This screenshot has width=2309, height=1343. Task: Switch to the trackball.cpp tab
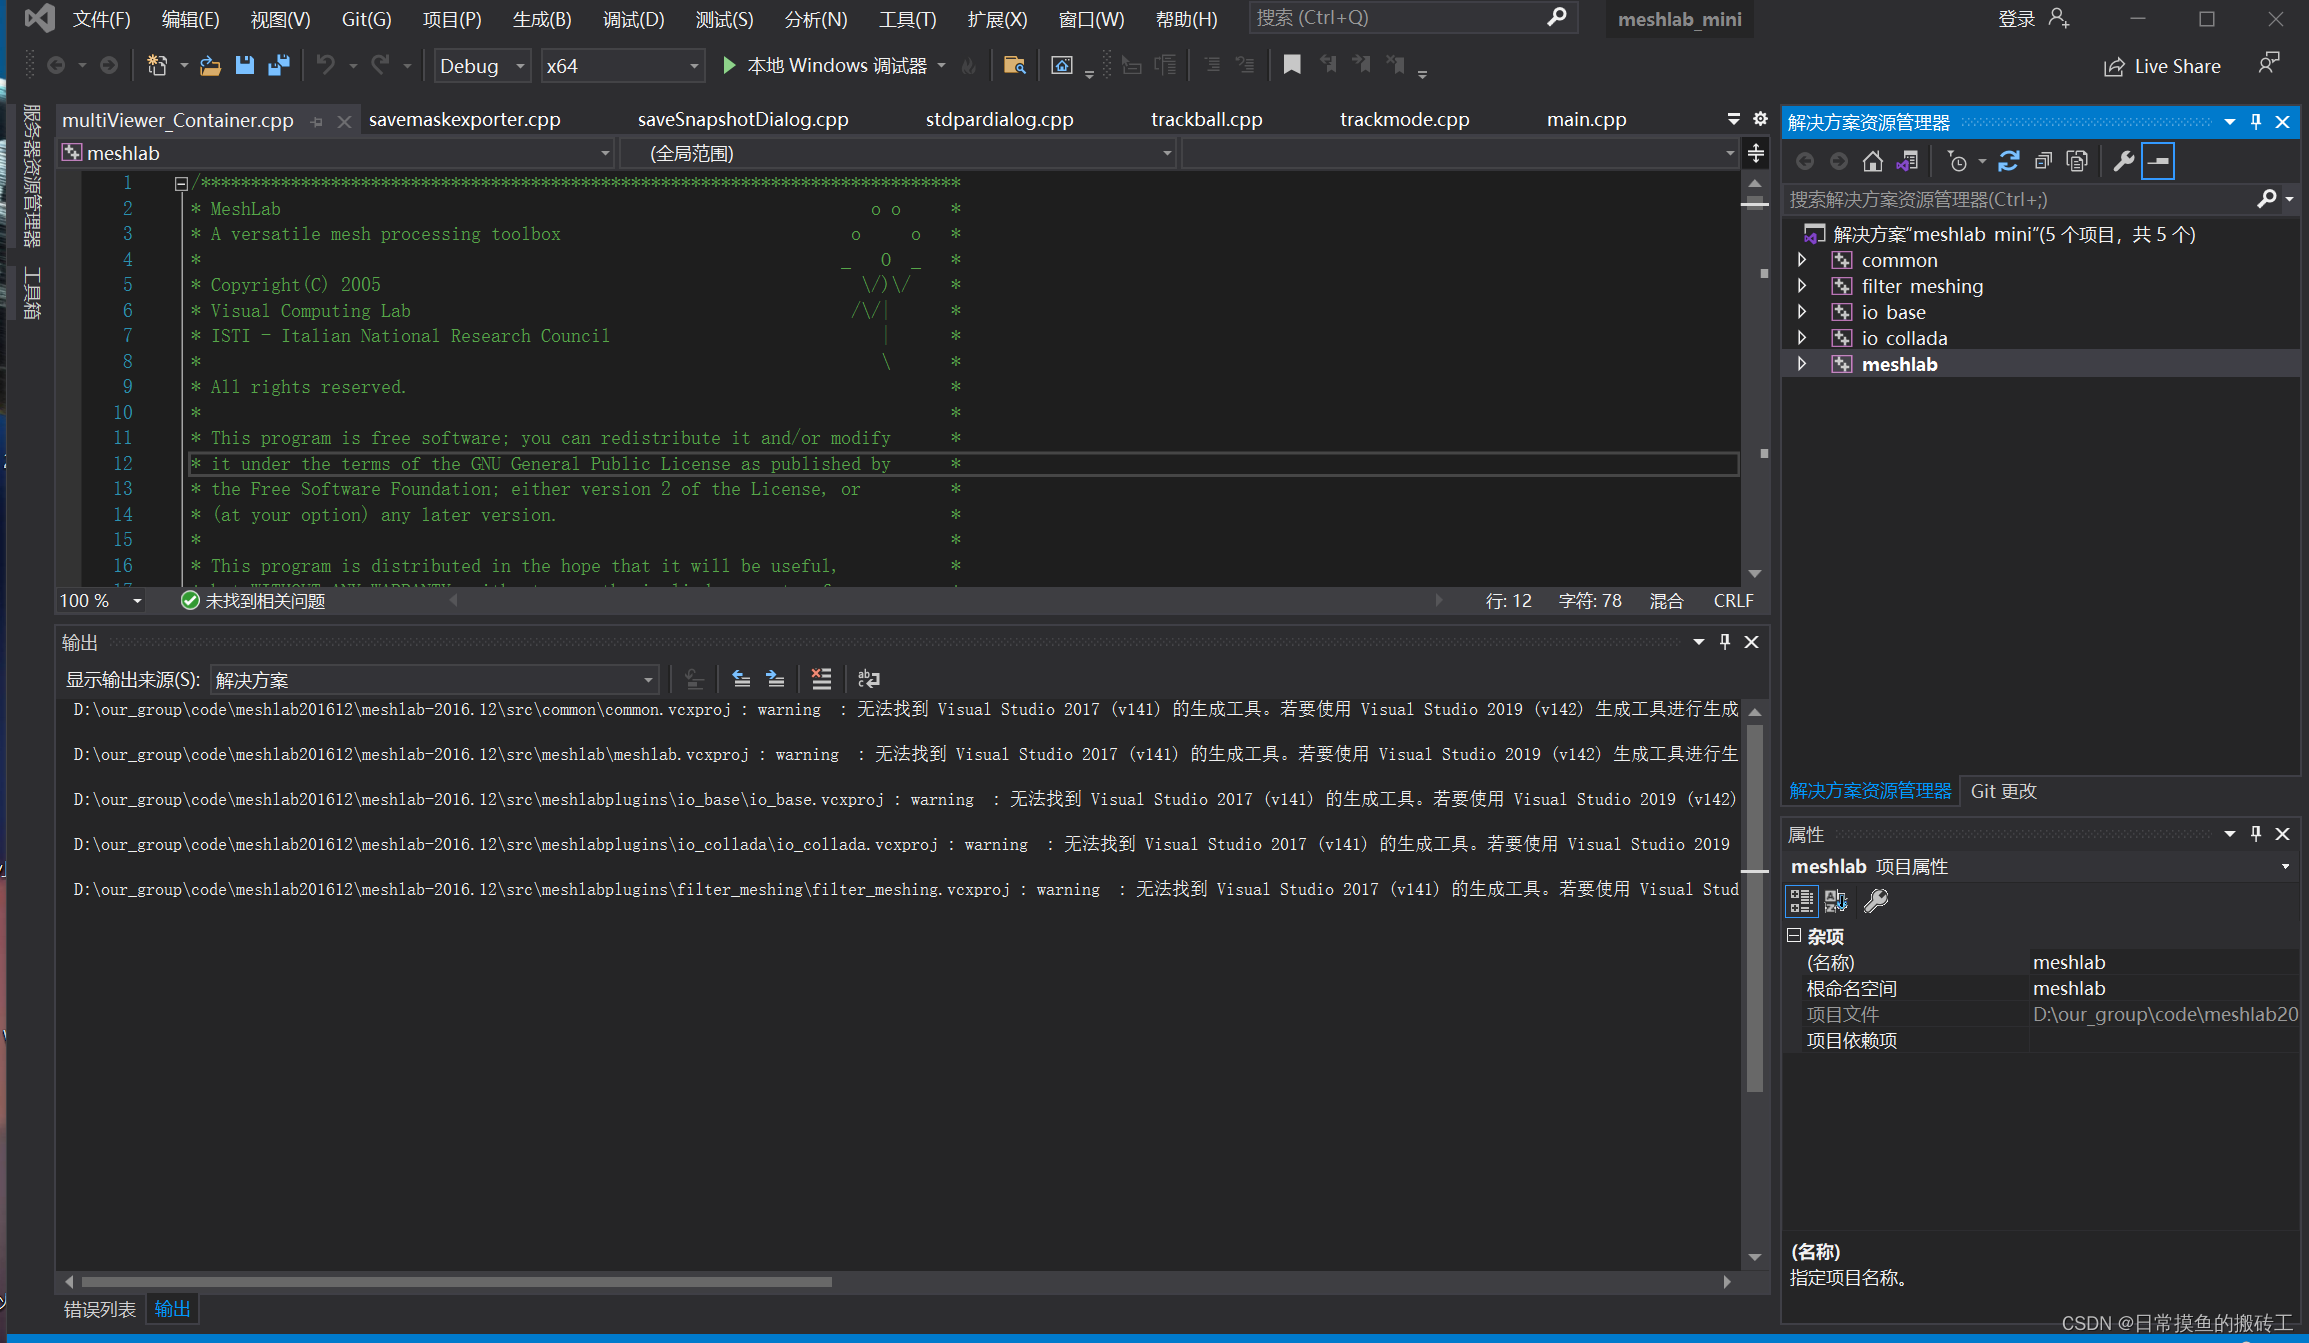pos(1205,119)
